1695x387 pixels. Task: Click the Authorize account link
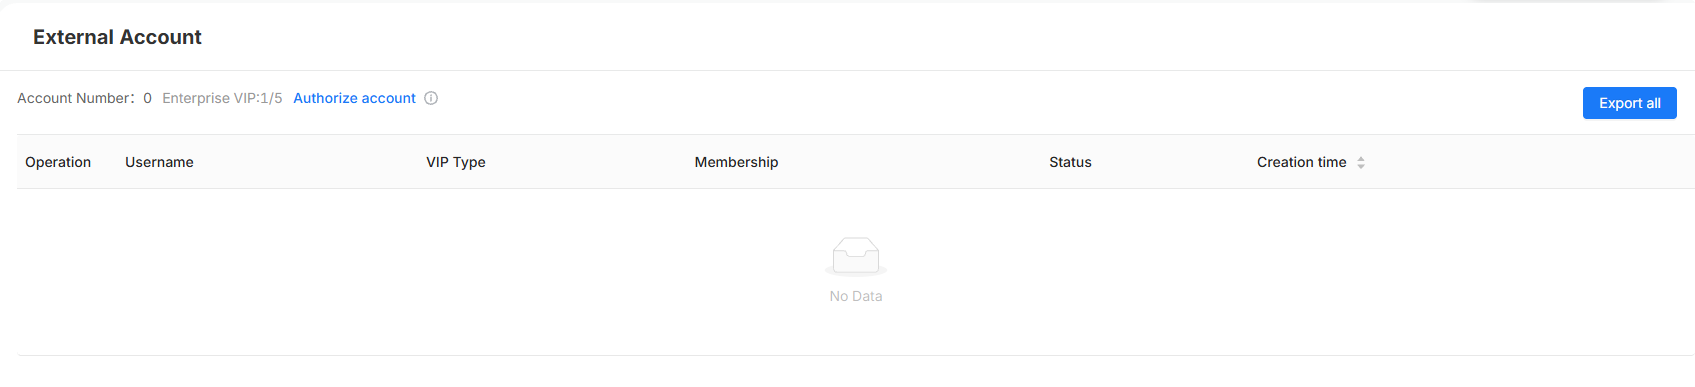click(354, 98)
